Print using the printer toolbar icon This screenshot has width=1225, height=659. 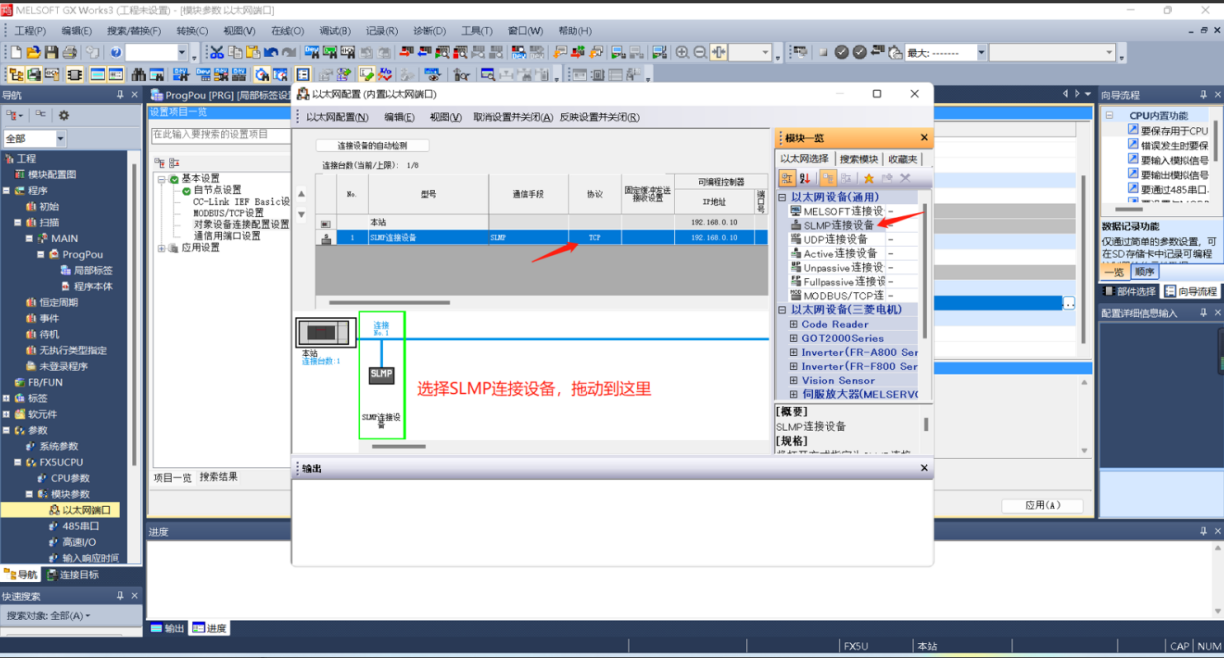coord(69,52)
